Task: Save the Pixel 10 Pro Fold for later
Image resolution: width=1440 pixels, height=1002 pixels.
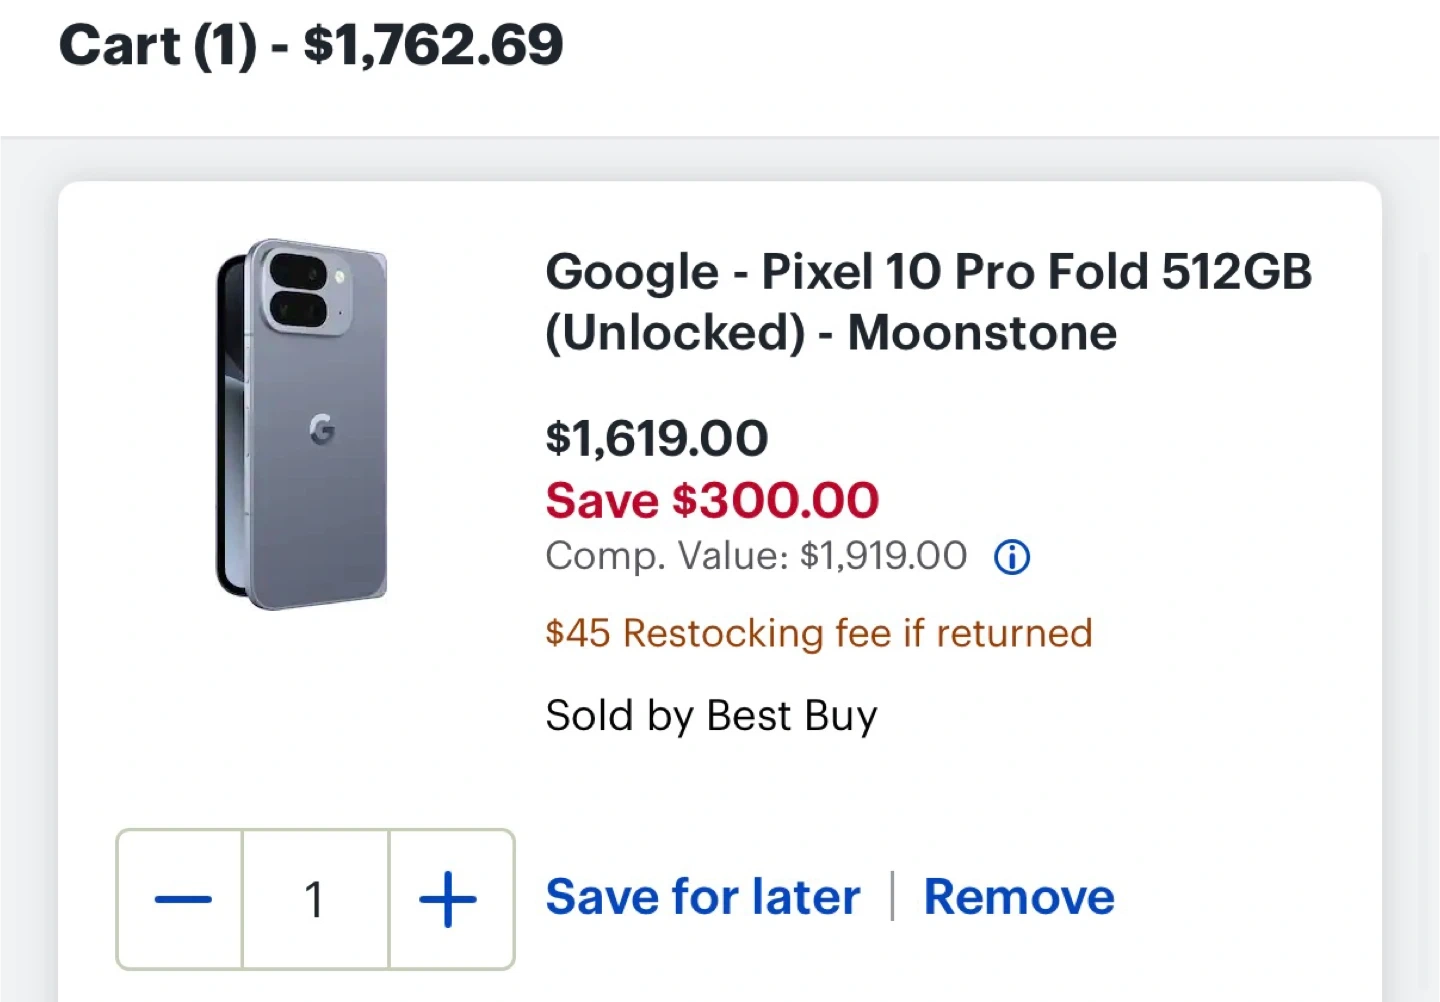Action: coord(702,897)
